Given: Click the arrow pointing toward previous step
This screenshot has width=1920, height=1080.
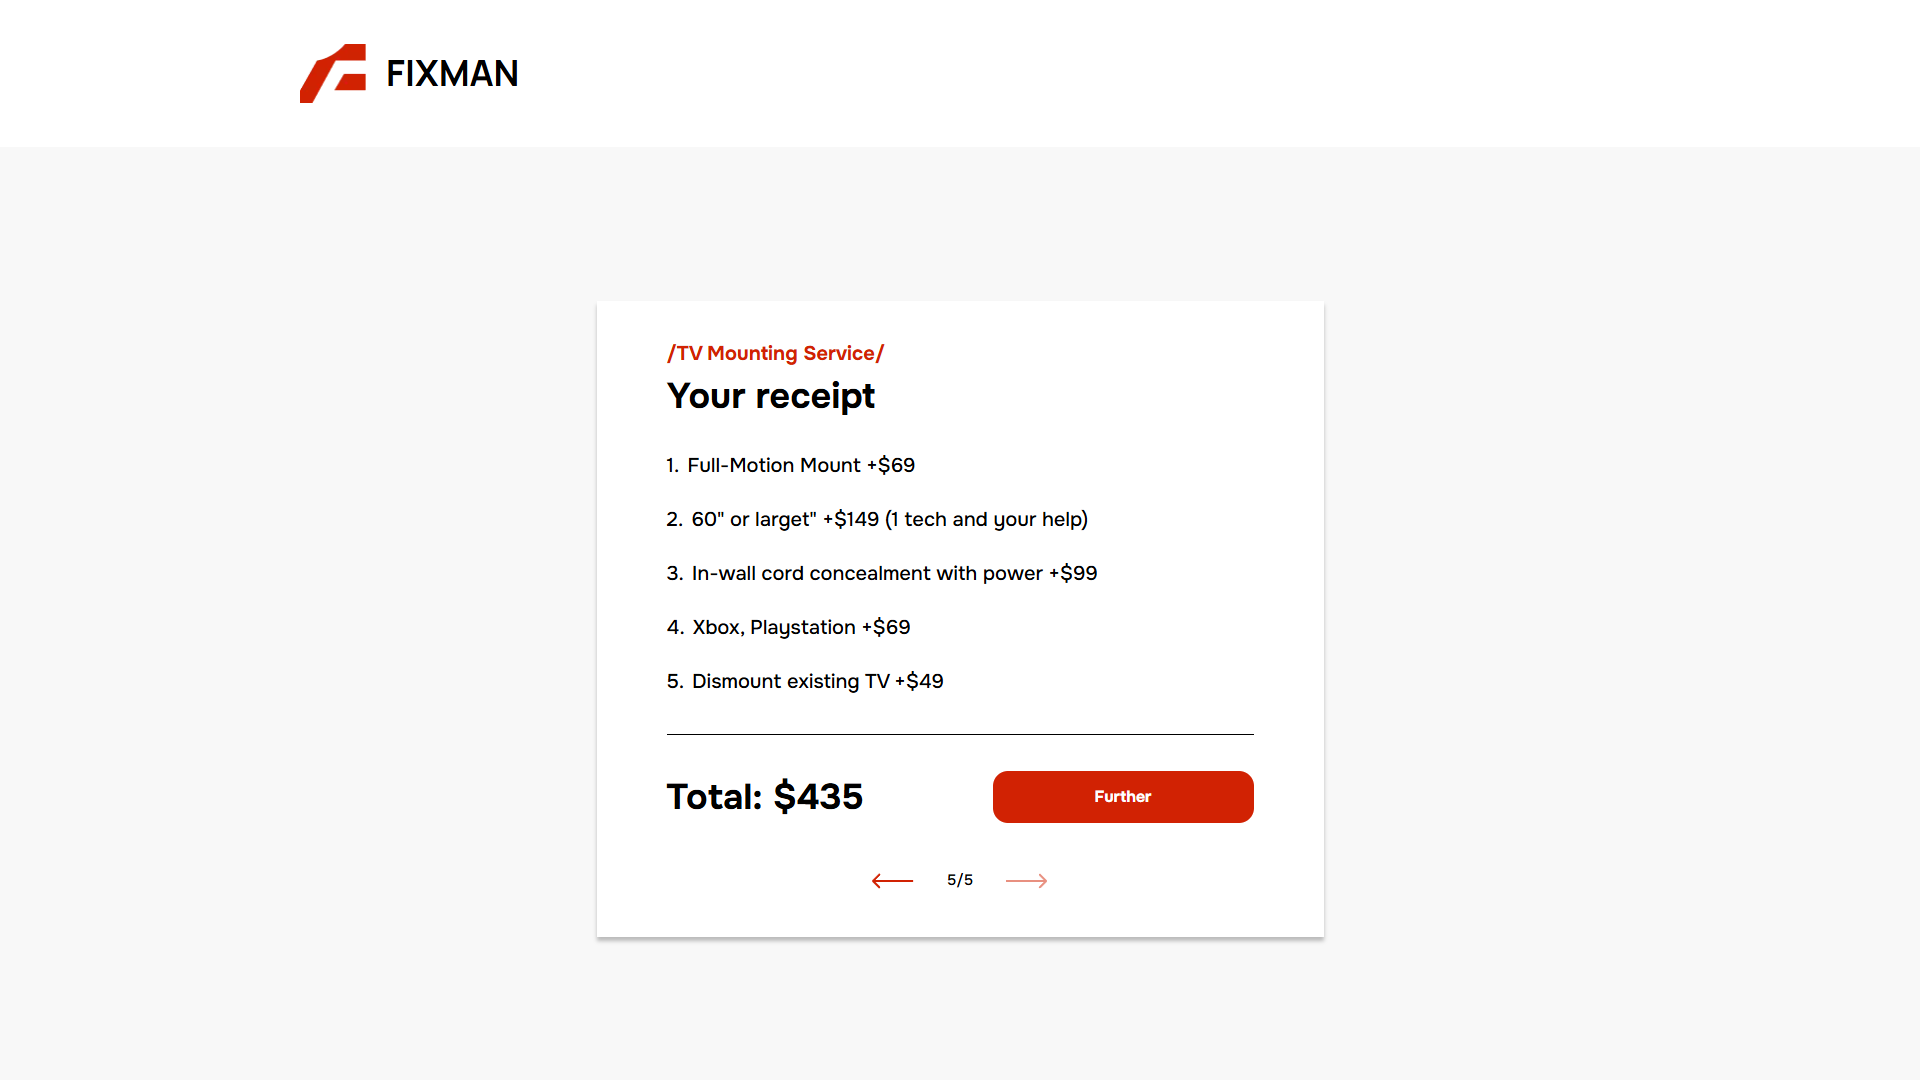Looking at the screenshot, I should click(x=892, y=880).
